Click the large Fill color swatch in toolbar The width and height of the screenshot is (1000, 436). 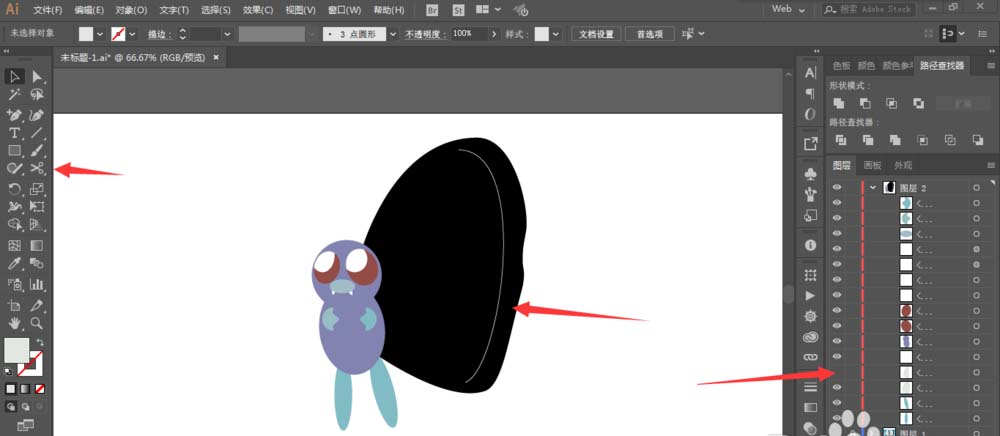[x=17, y=350]
